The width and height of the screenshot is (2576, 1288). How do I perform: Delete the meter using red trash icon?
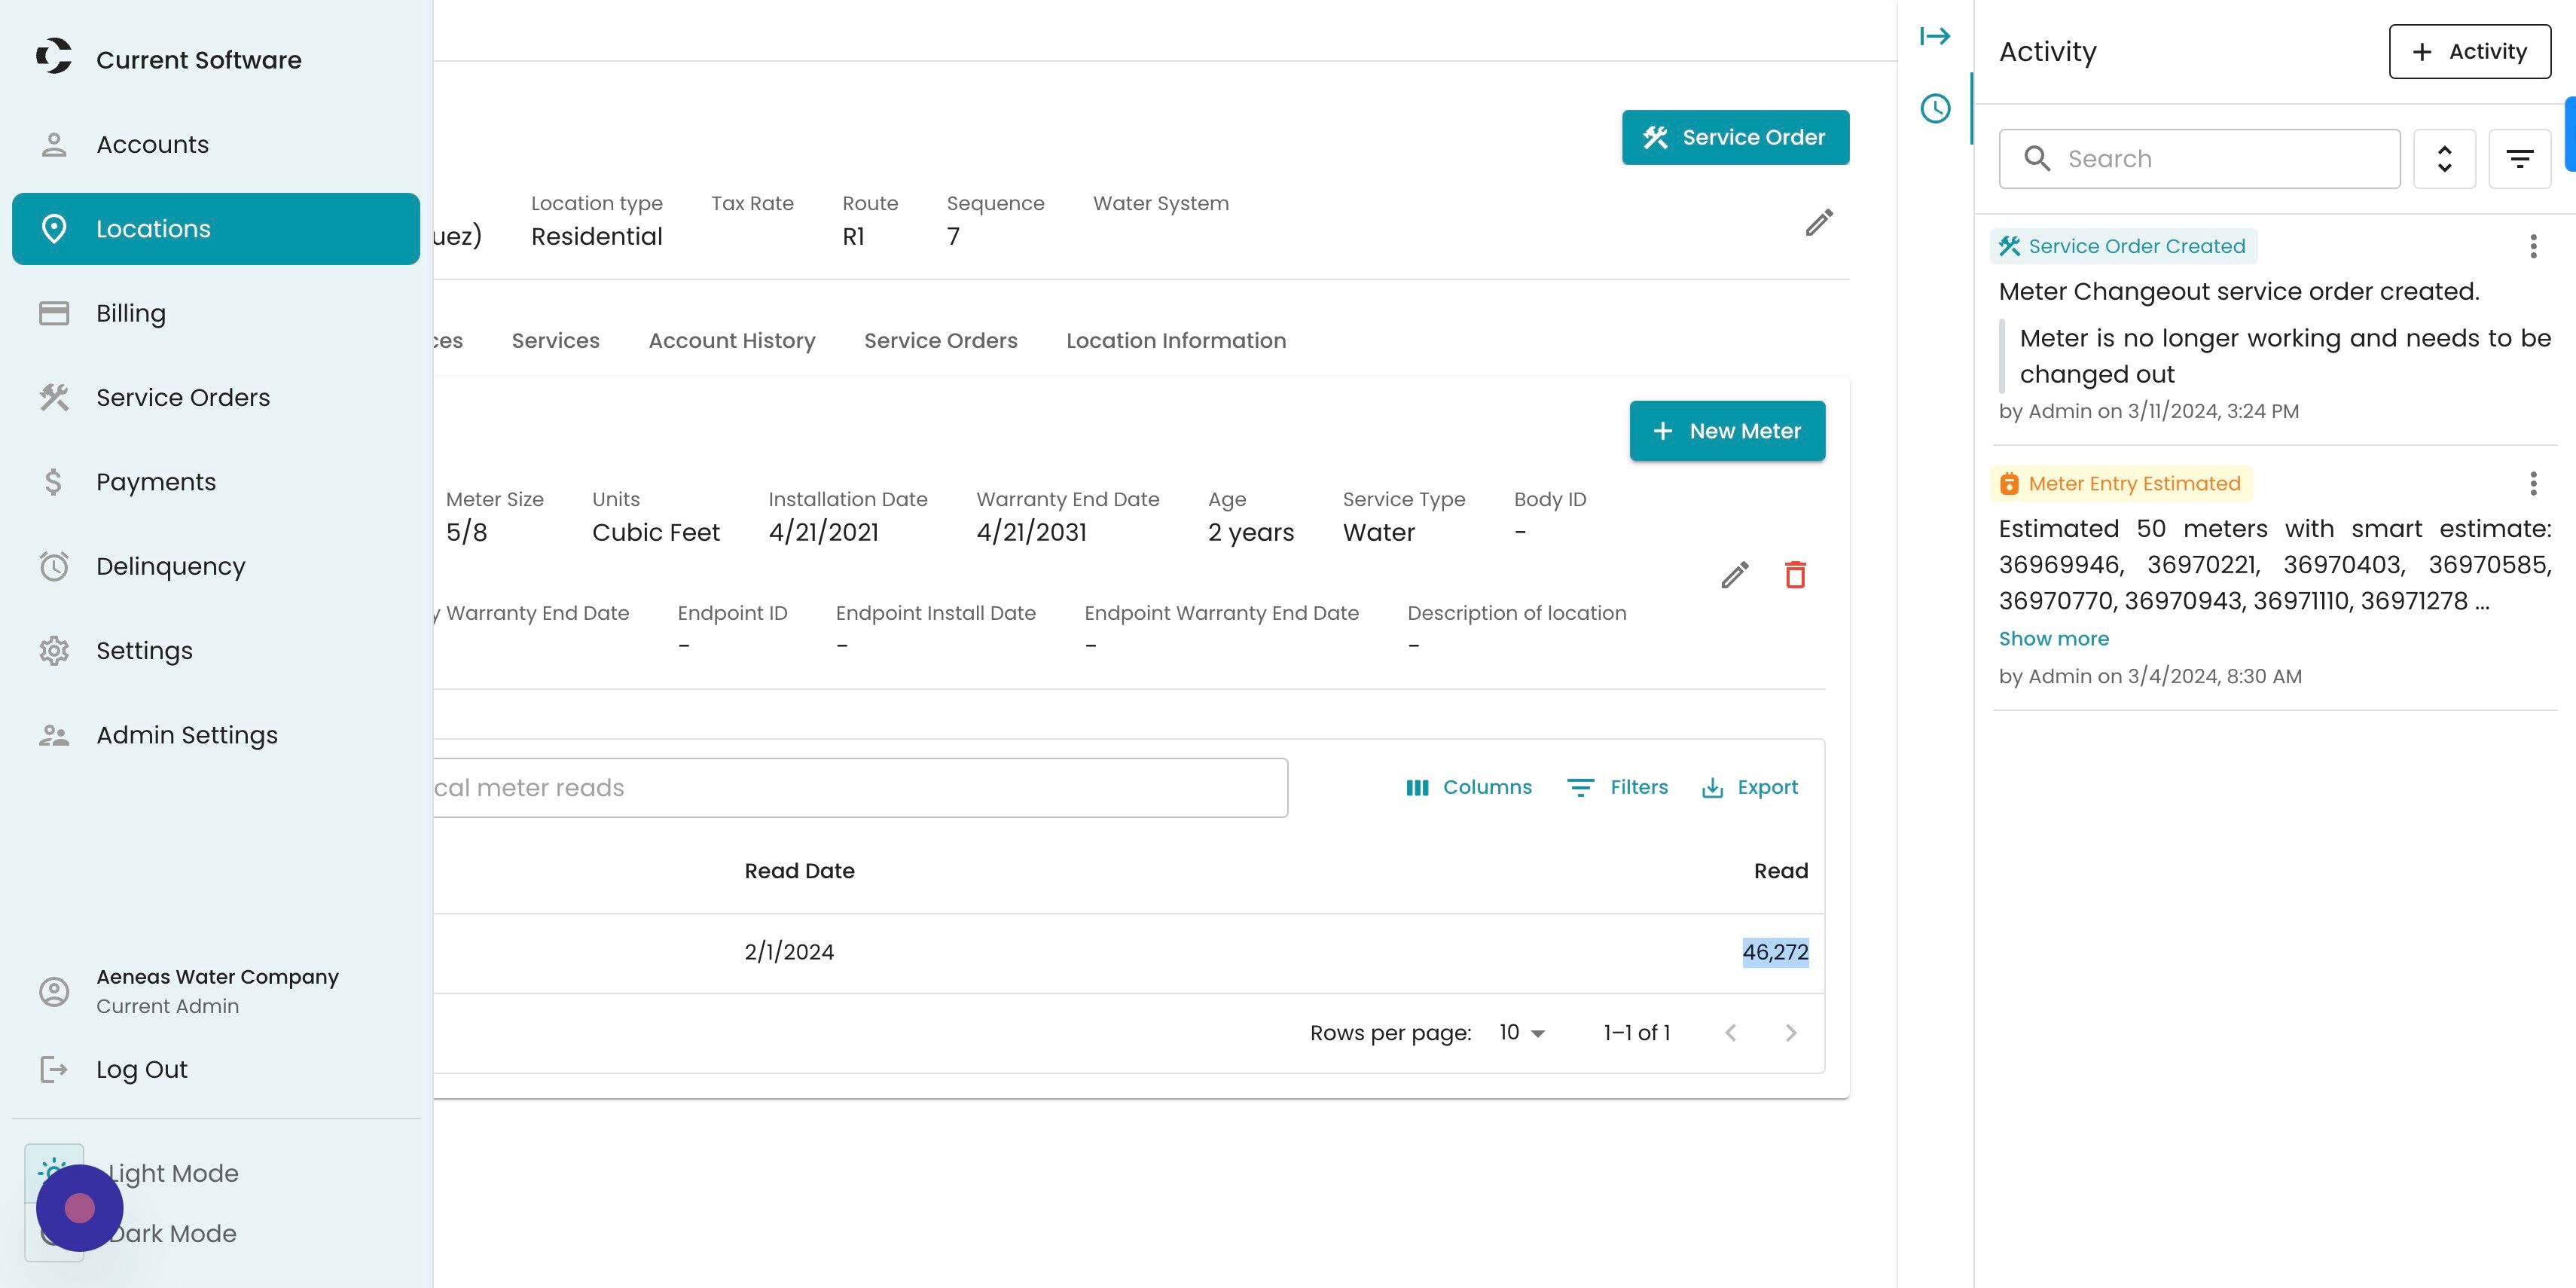coord(1795,575)
